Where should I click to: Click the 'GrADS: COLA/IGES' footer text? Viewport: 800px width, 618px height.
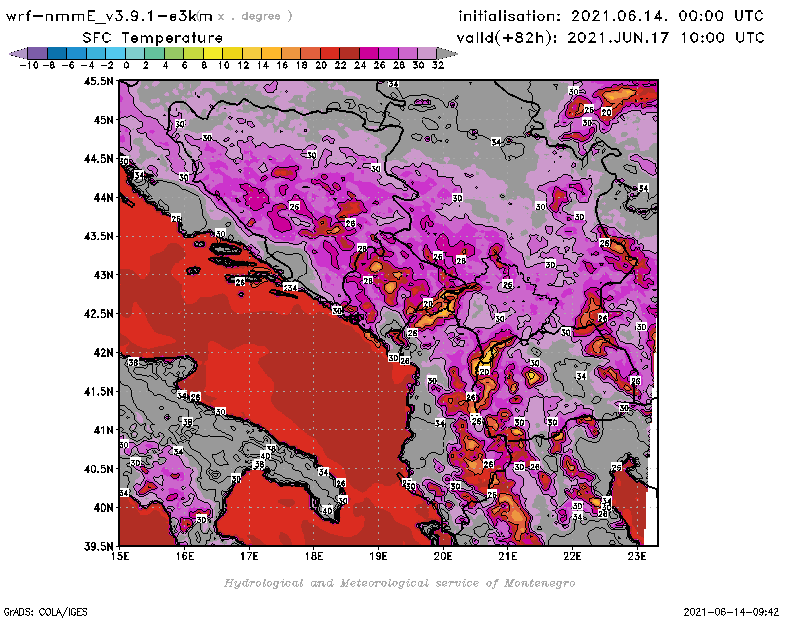(45, 612)
